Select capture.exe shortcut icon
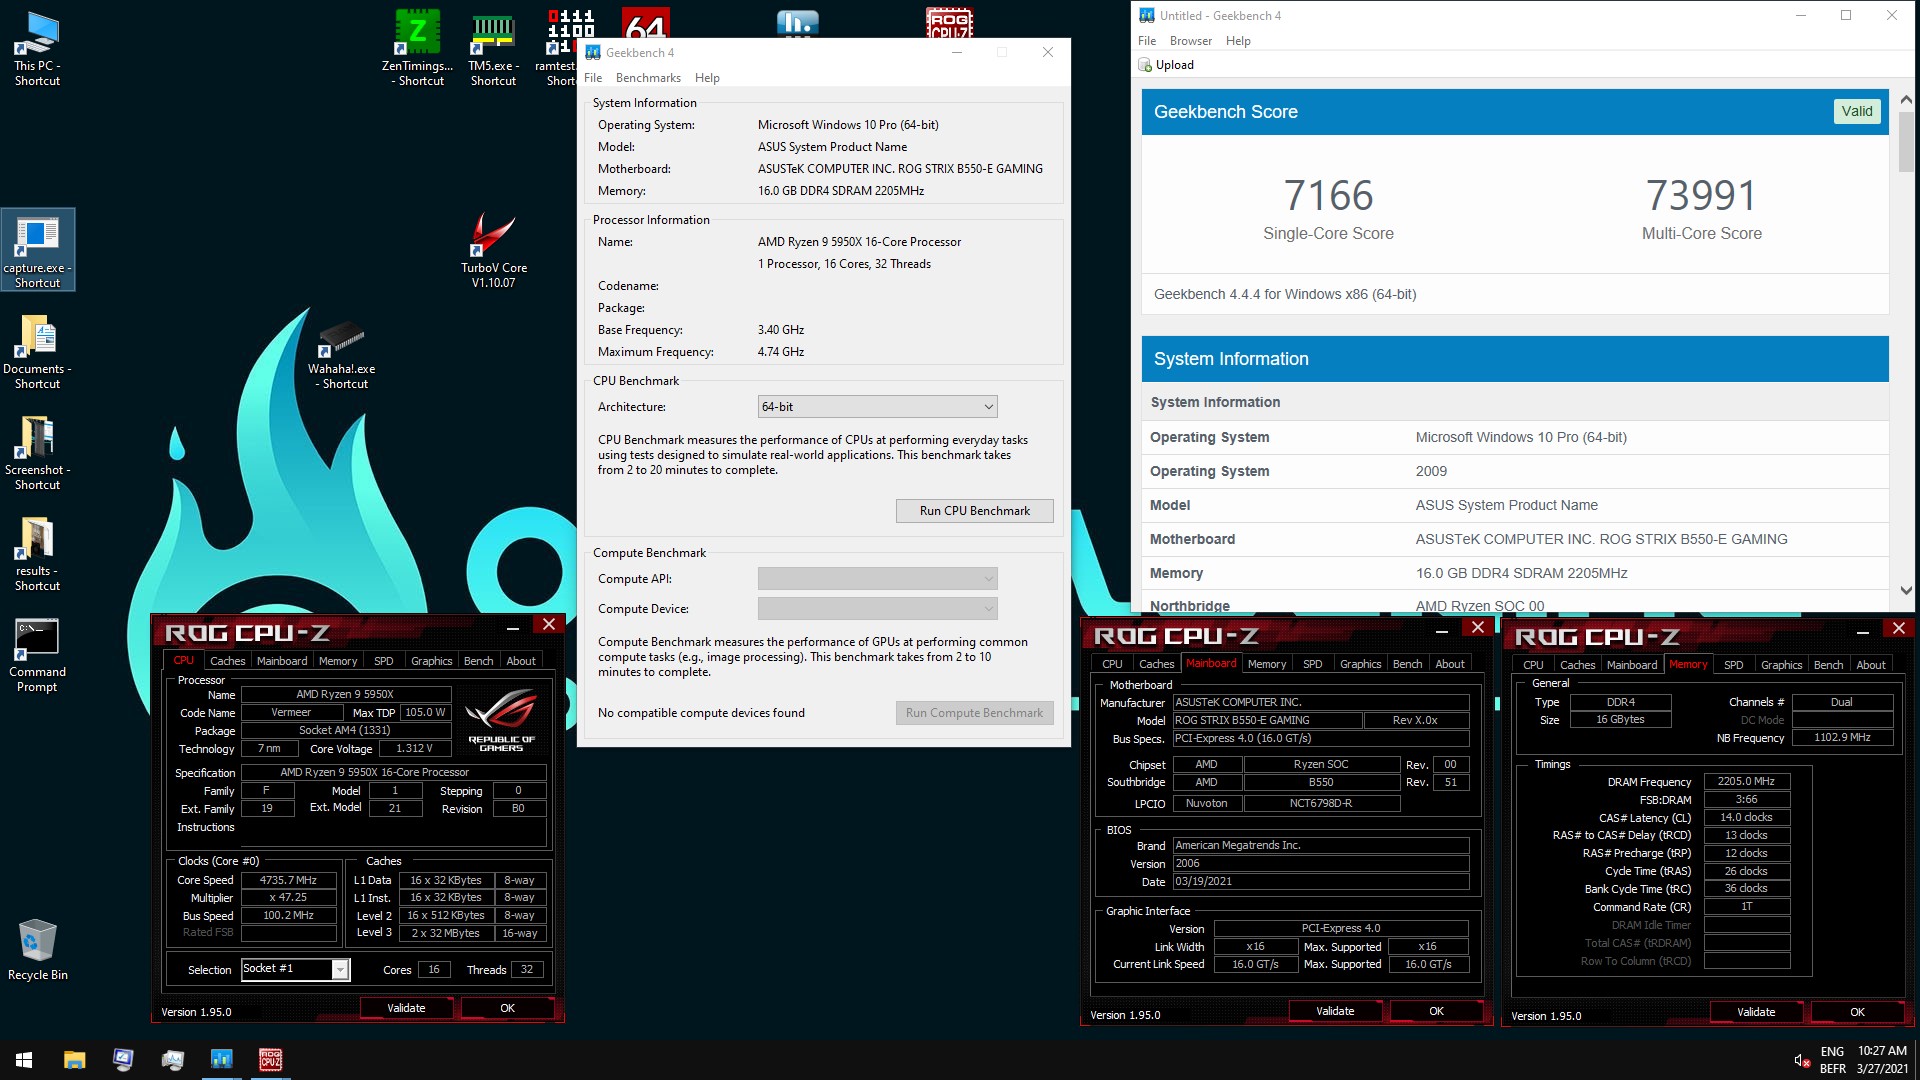 tap(37, 251)
